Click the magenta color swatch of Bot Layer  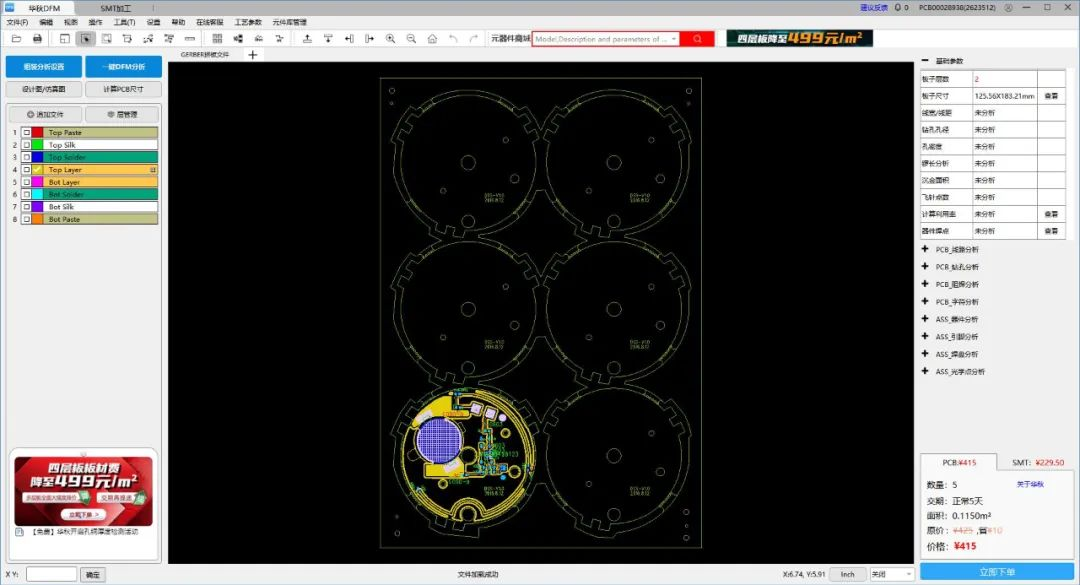38,182
